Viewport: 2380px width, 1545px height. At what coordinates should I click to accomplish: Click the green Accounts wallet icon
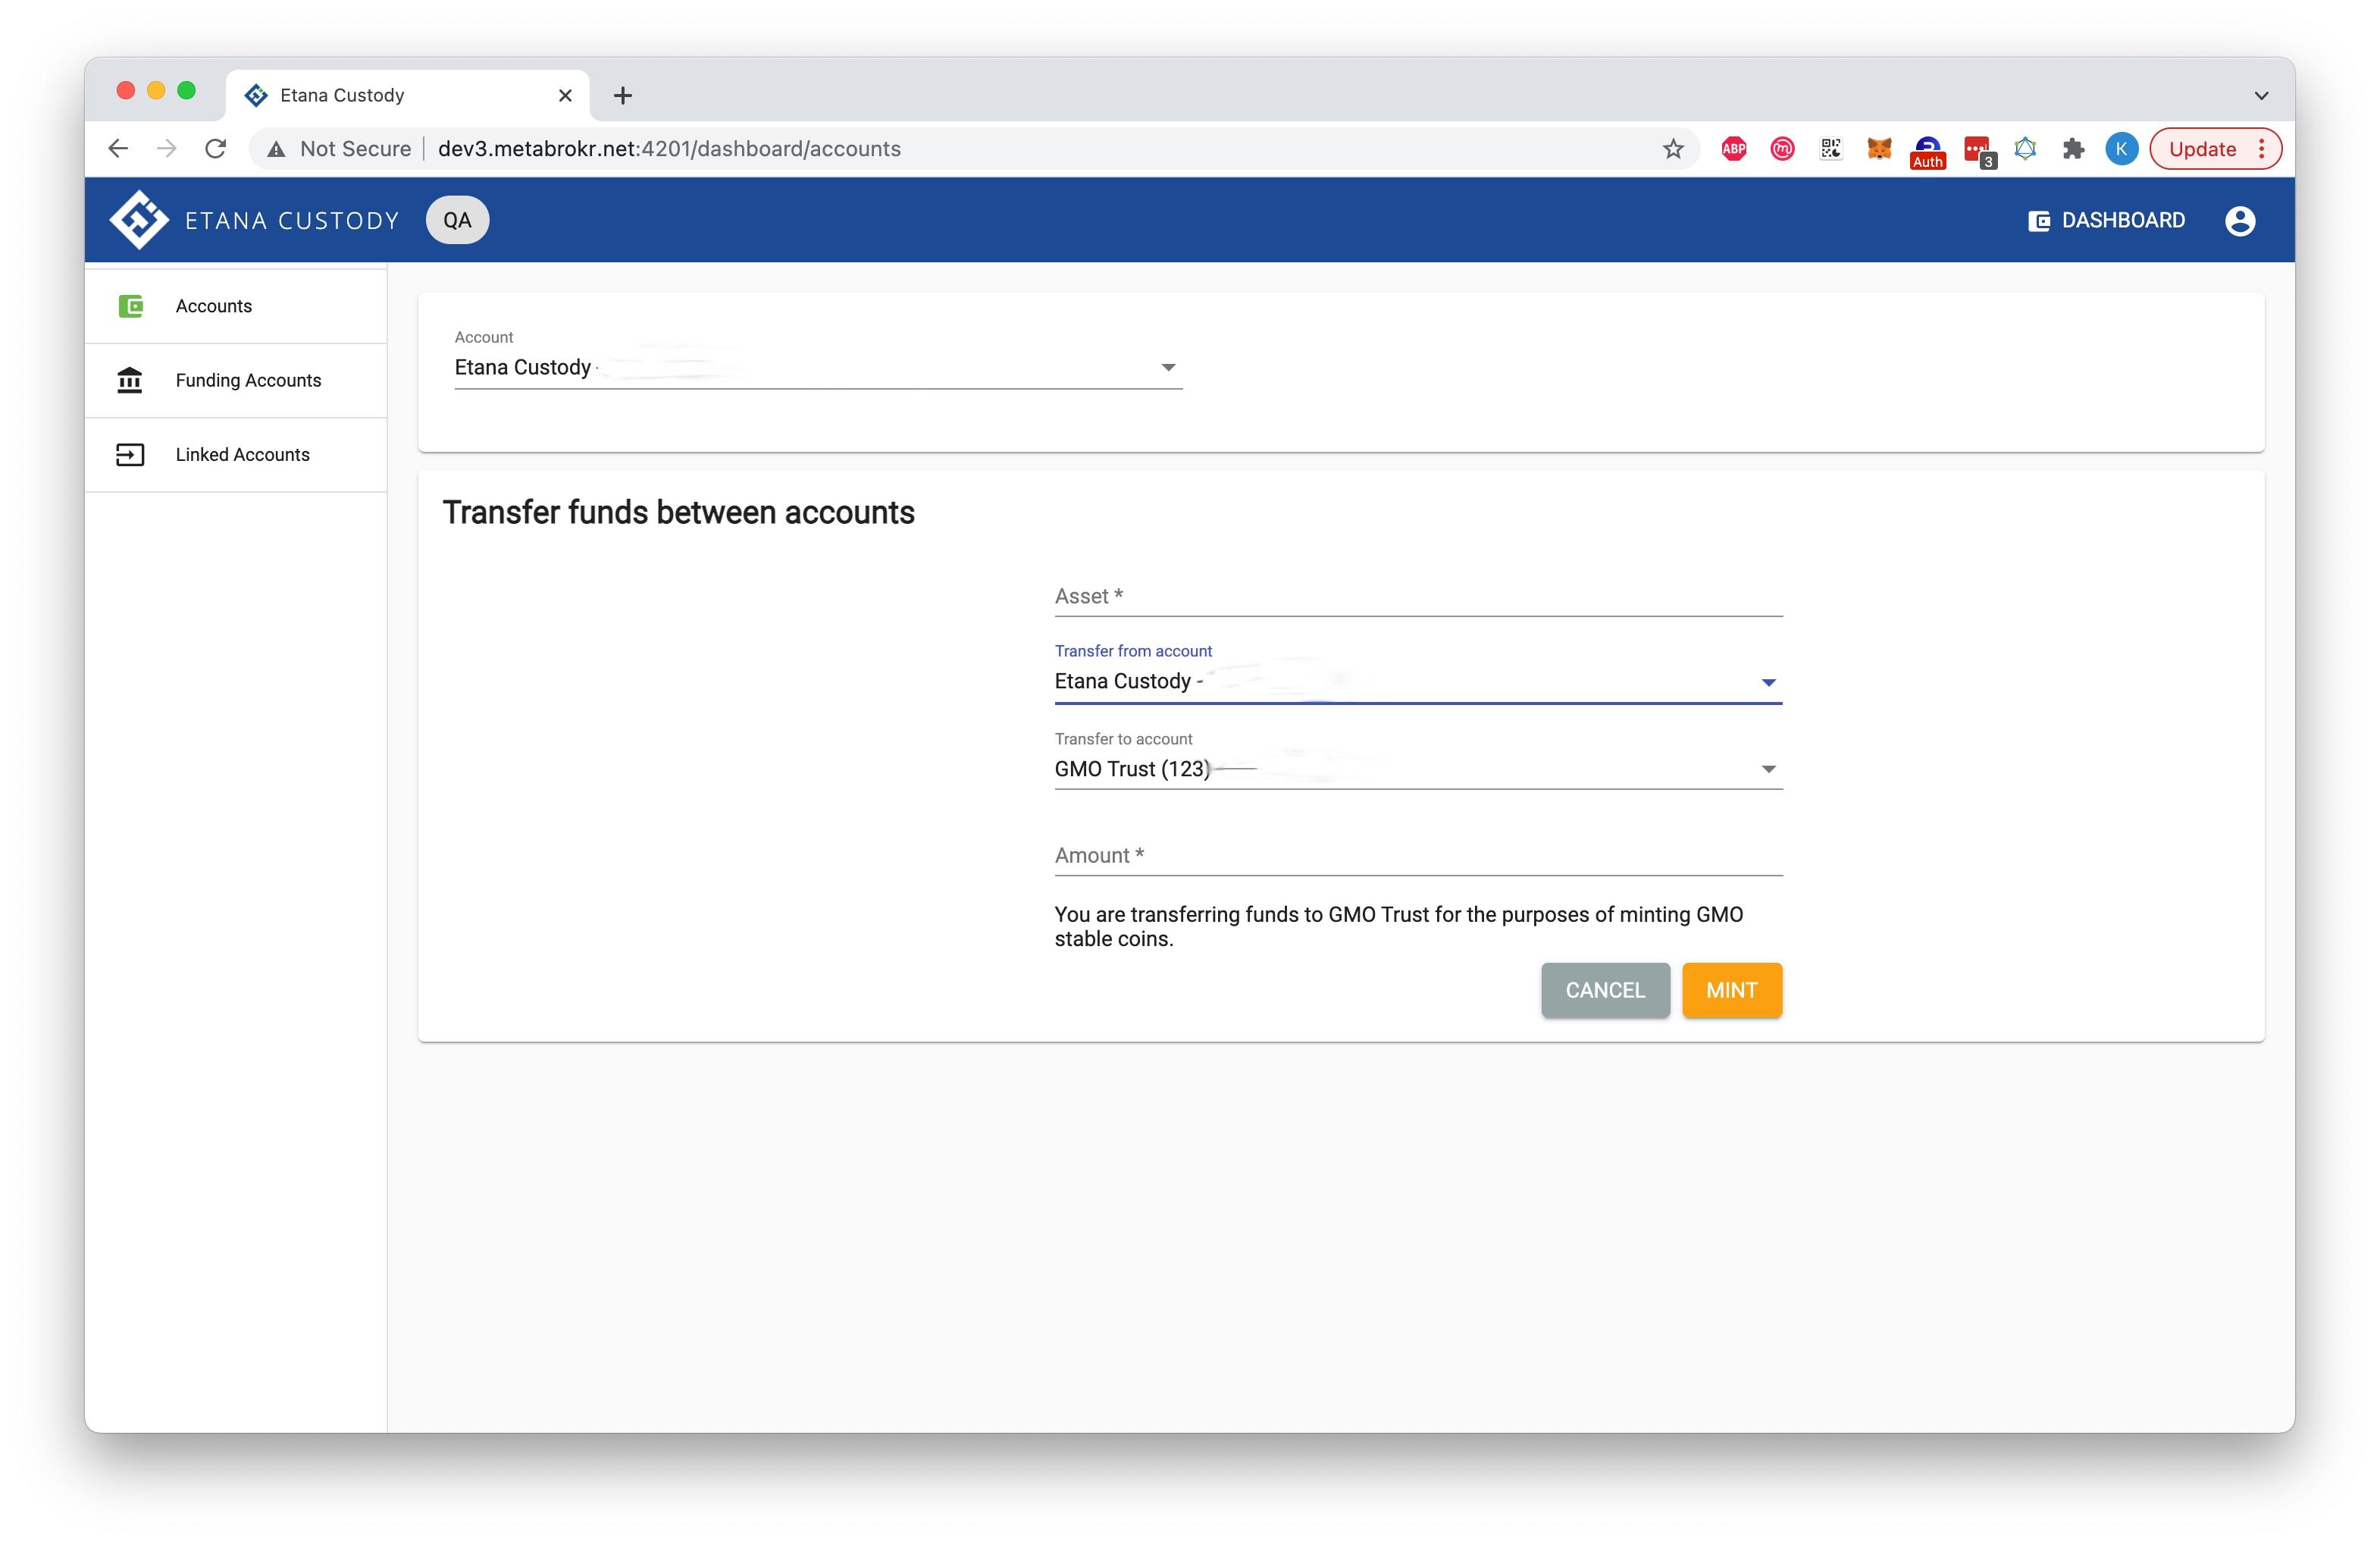point(131,306)
